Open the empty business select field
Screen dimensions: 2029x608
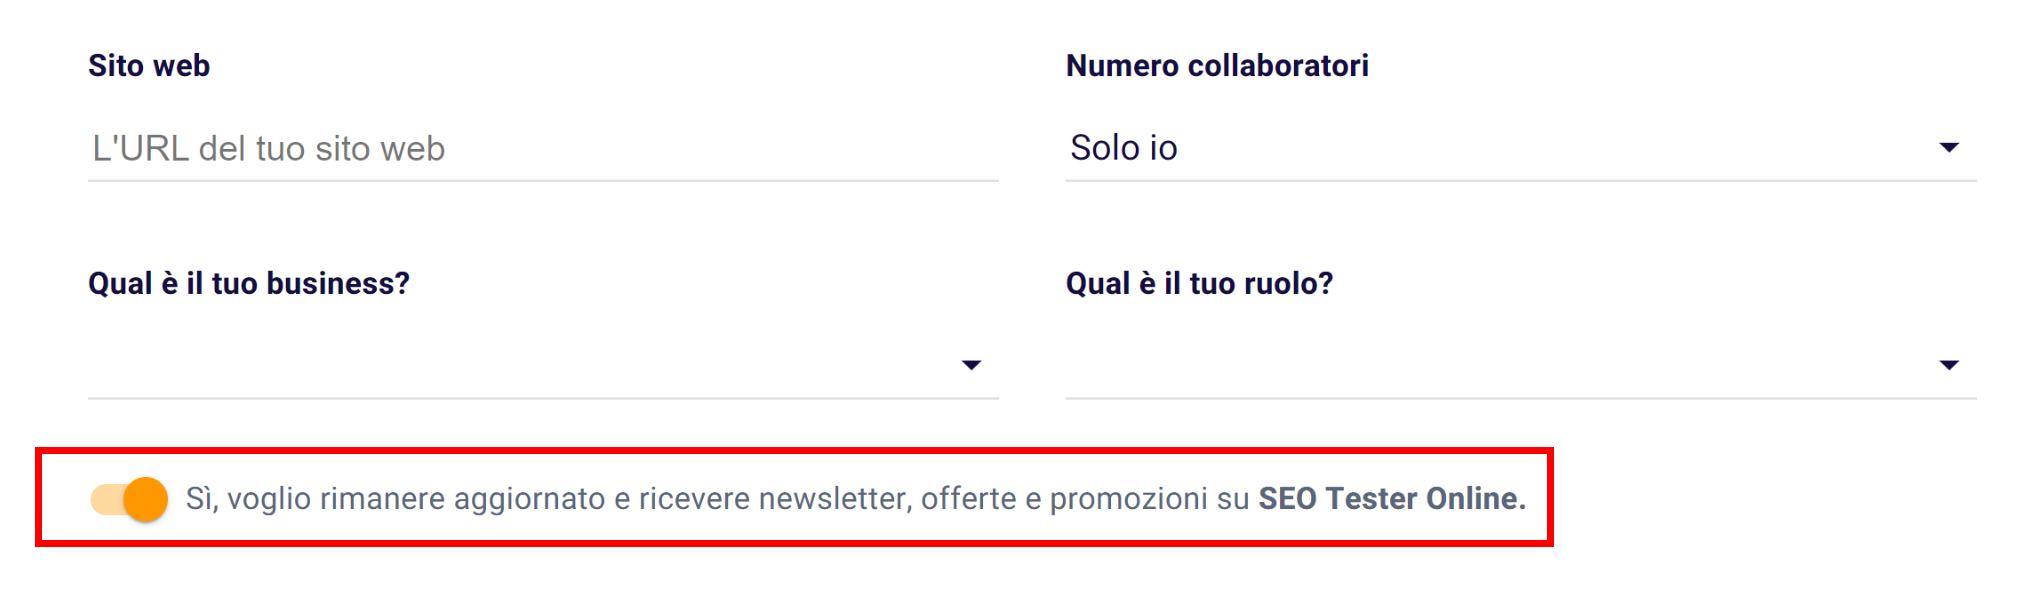(520, 365)
